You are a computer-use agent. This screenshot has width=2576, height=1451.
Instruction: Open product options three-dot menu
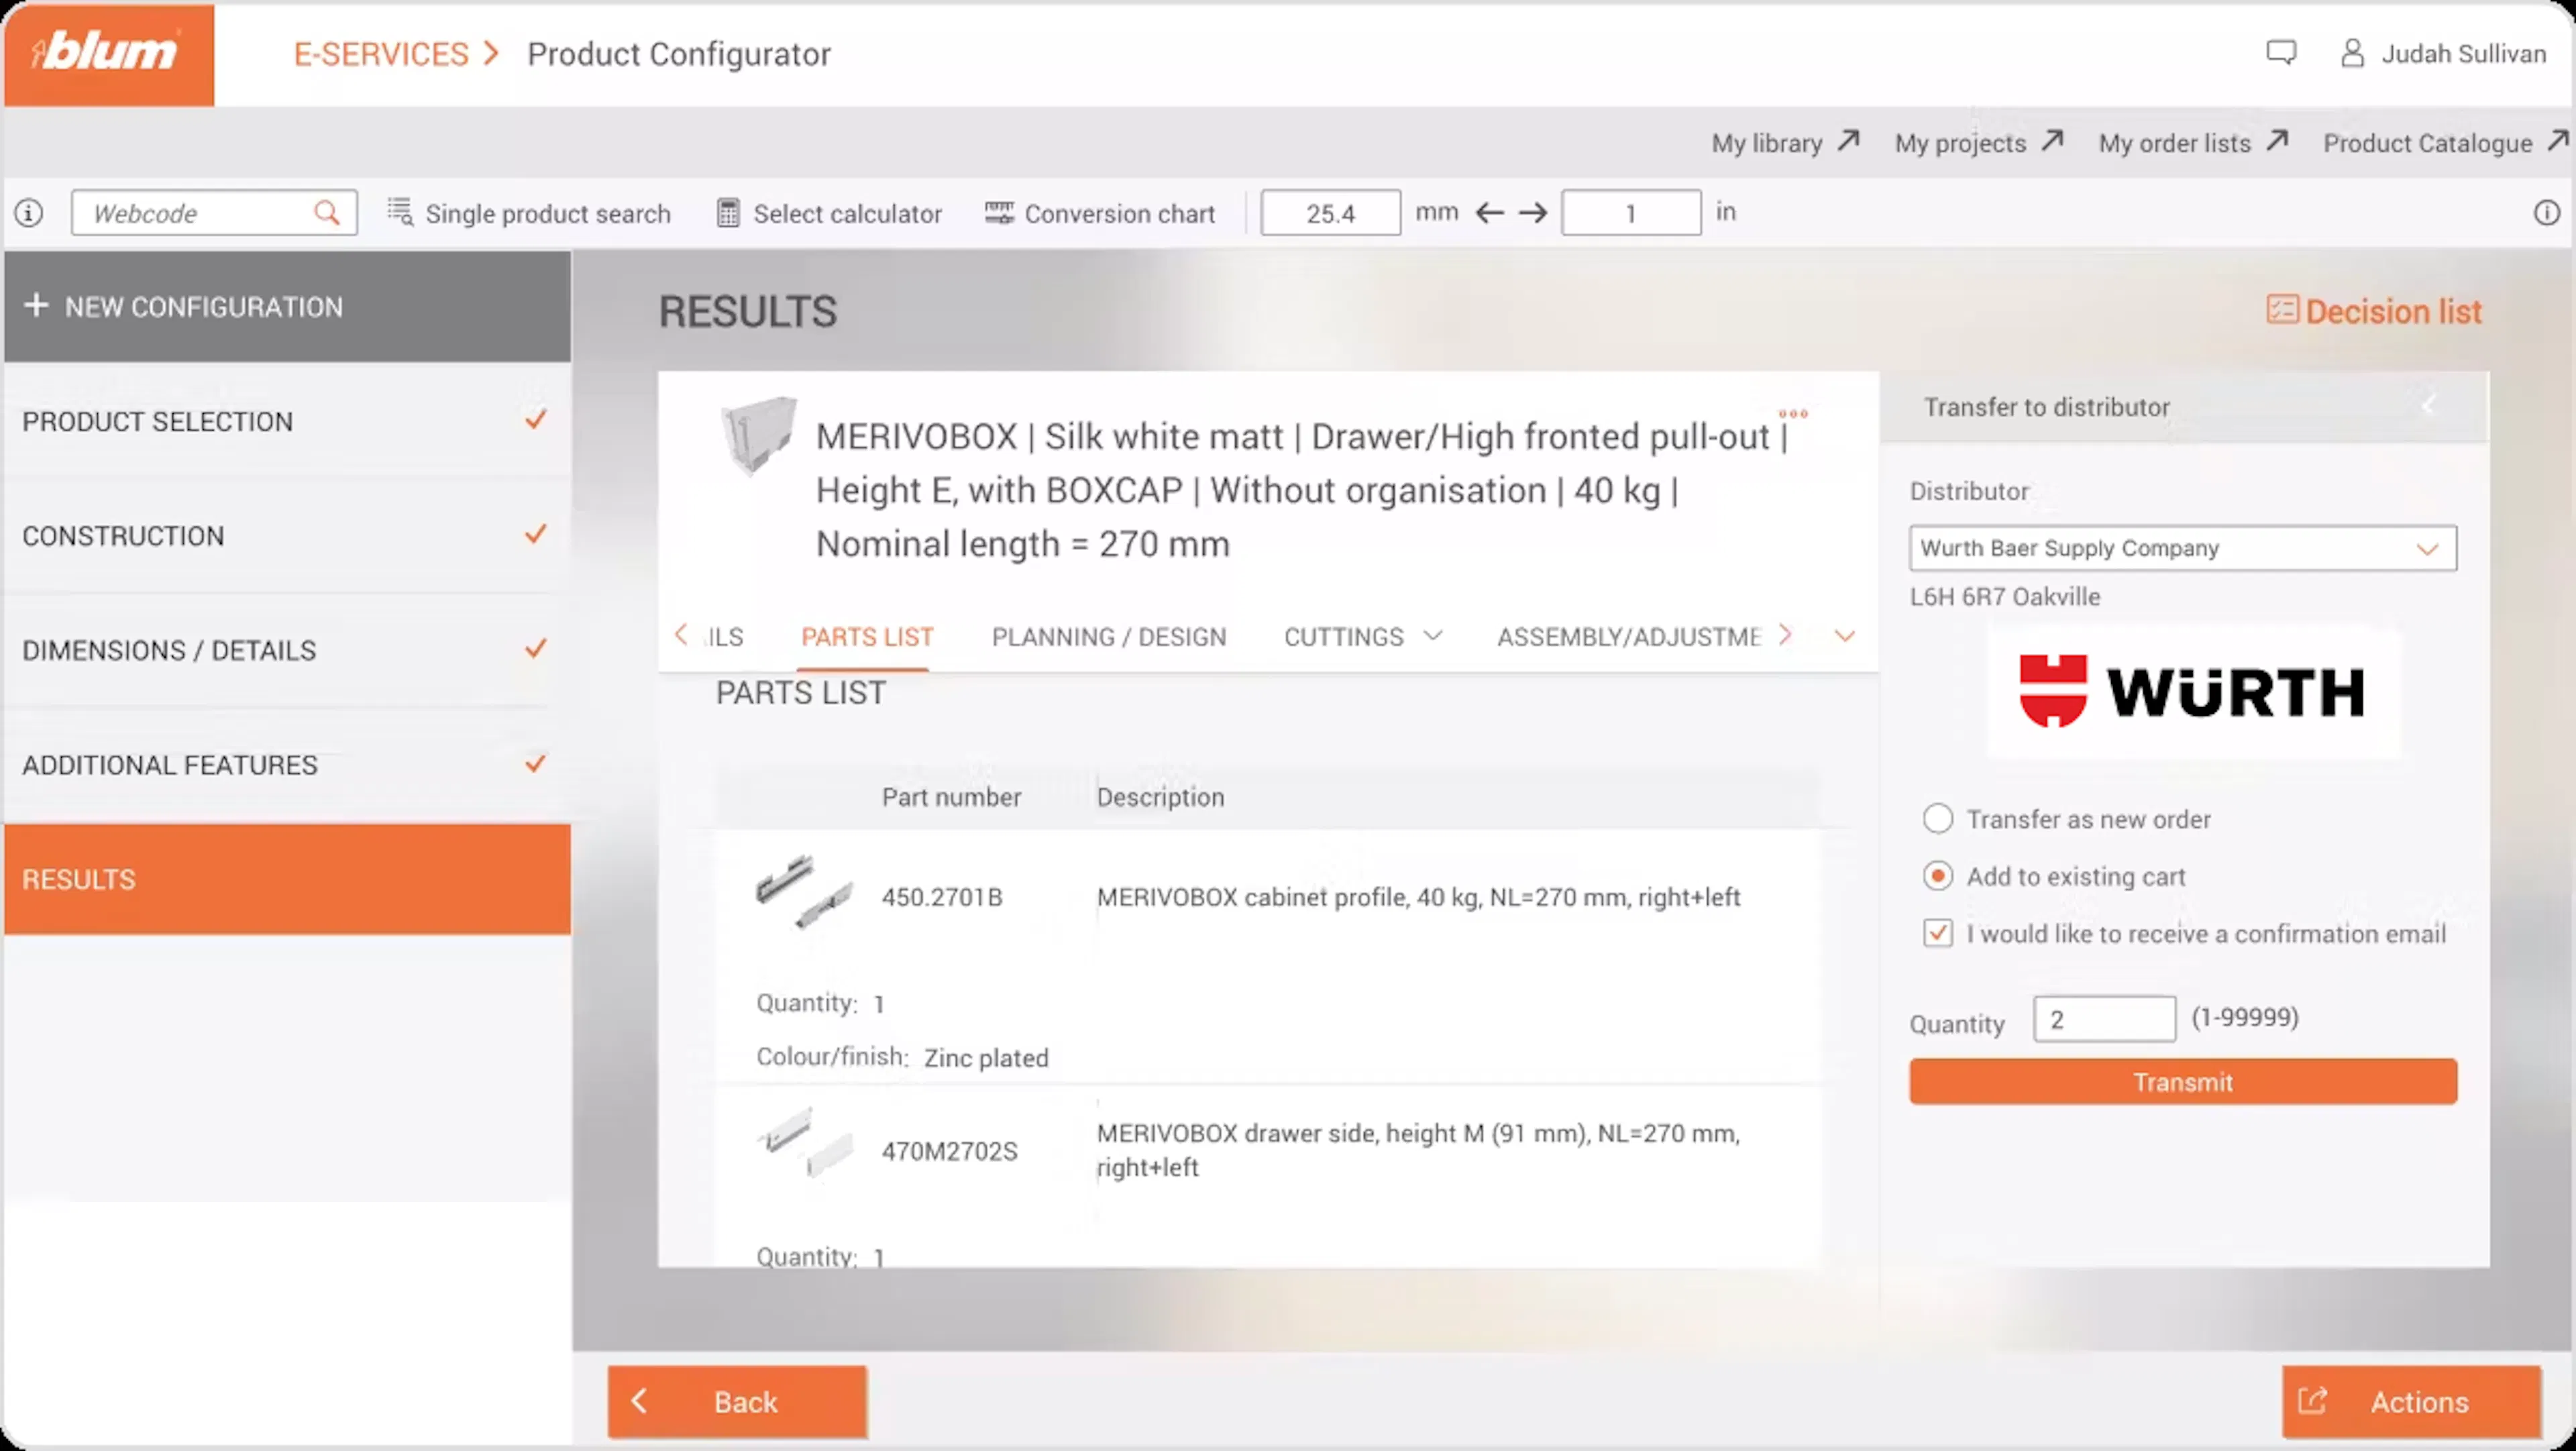[x=1793, y=414]
